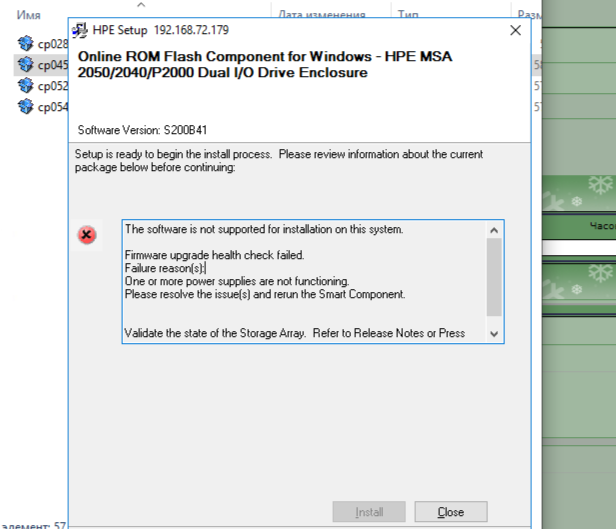
Task: Click 'Please resolve the issue(s)' line
Action: pos(265,294)
